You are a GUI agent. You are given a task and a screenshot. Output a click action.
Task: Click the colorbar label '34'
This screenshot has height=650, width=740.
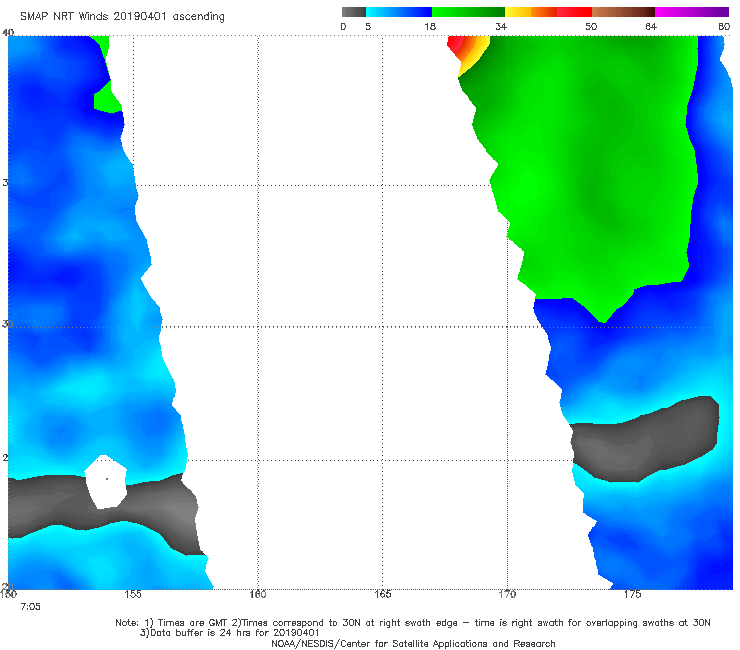[501, 26]
